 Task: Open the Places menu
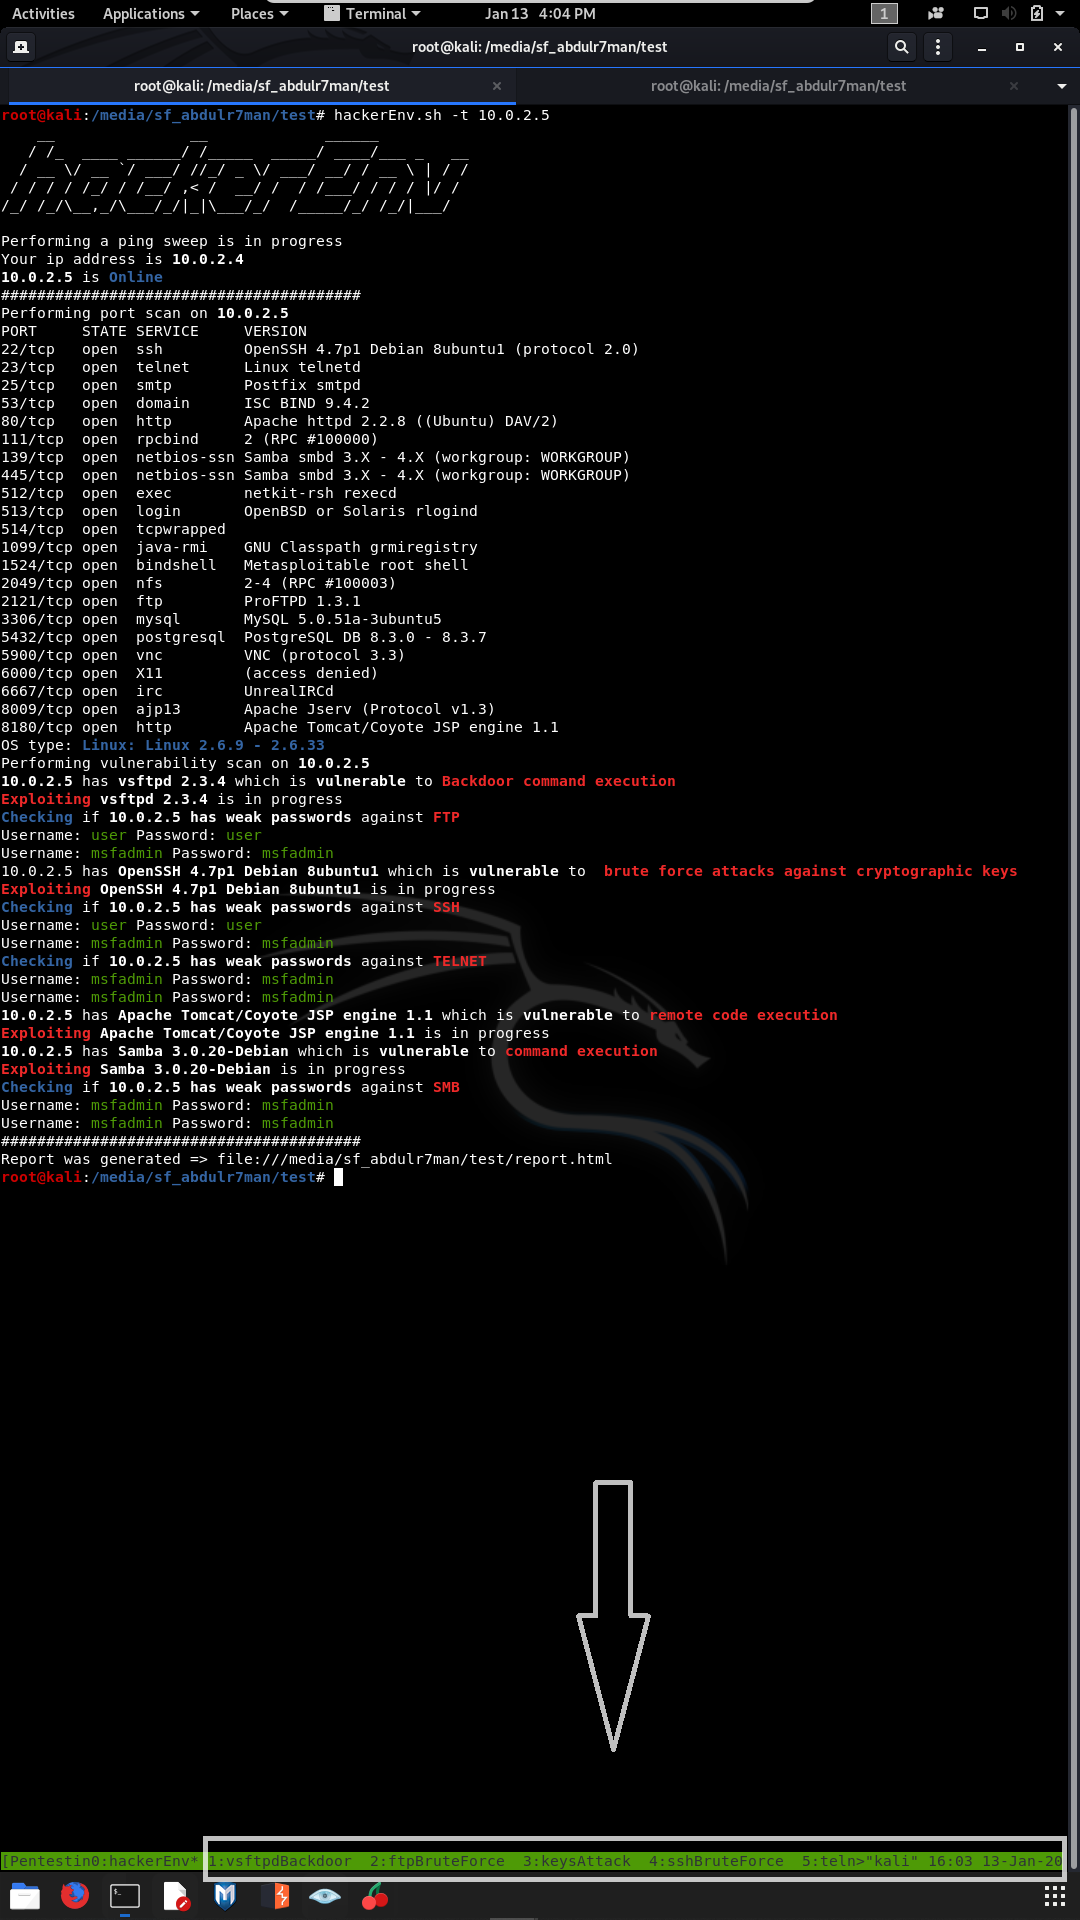259,13
